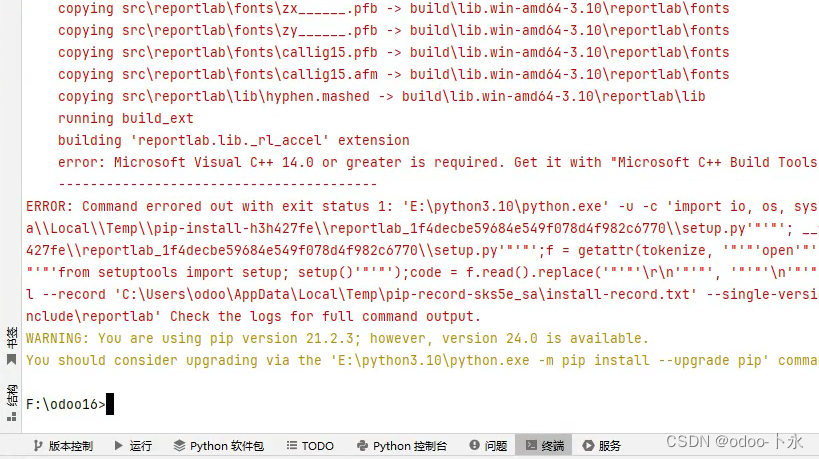Open the 问题 tool window
The width and height of the screenshot is (819, 459).
tap(488, 445)
